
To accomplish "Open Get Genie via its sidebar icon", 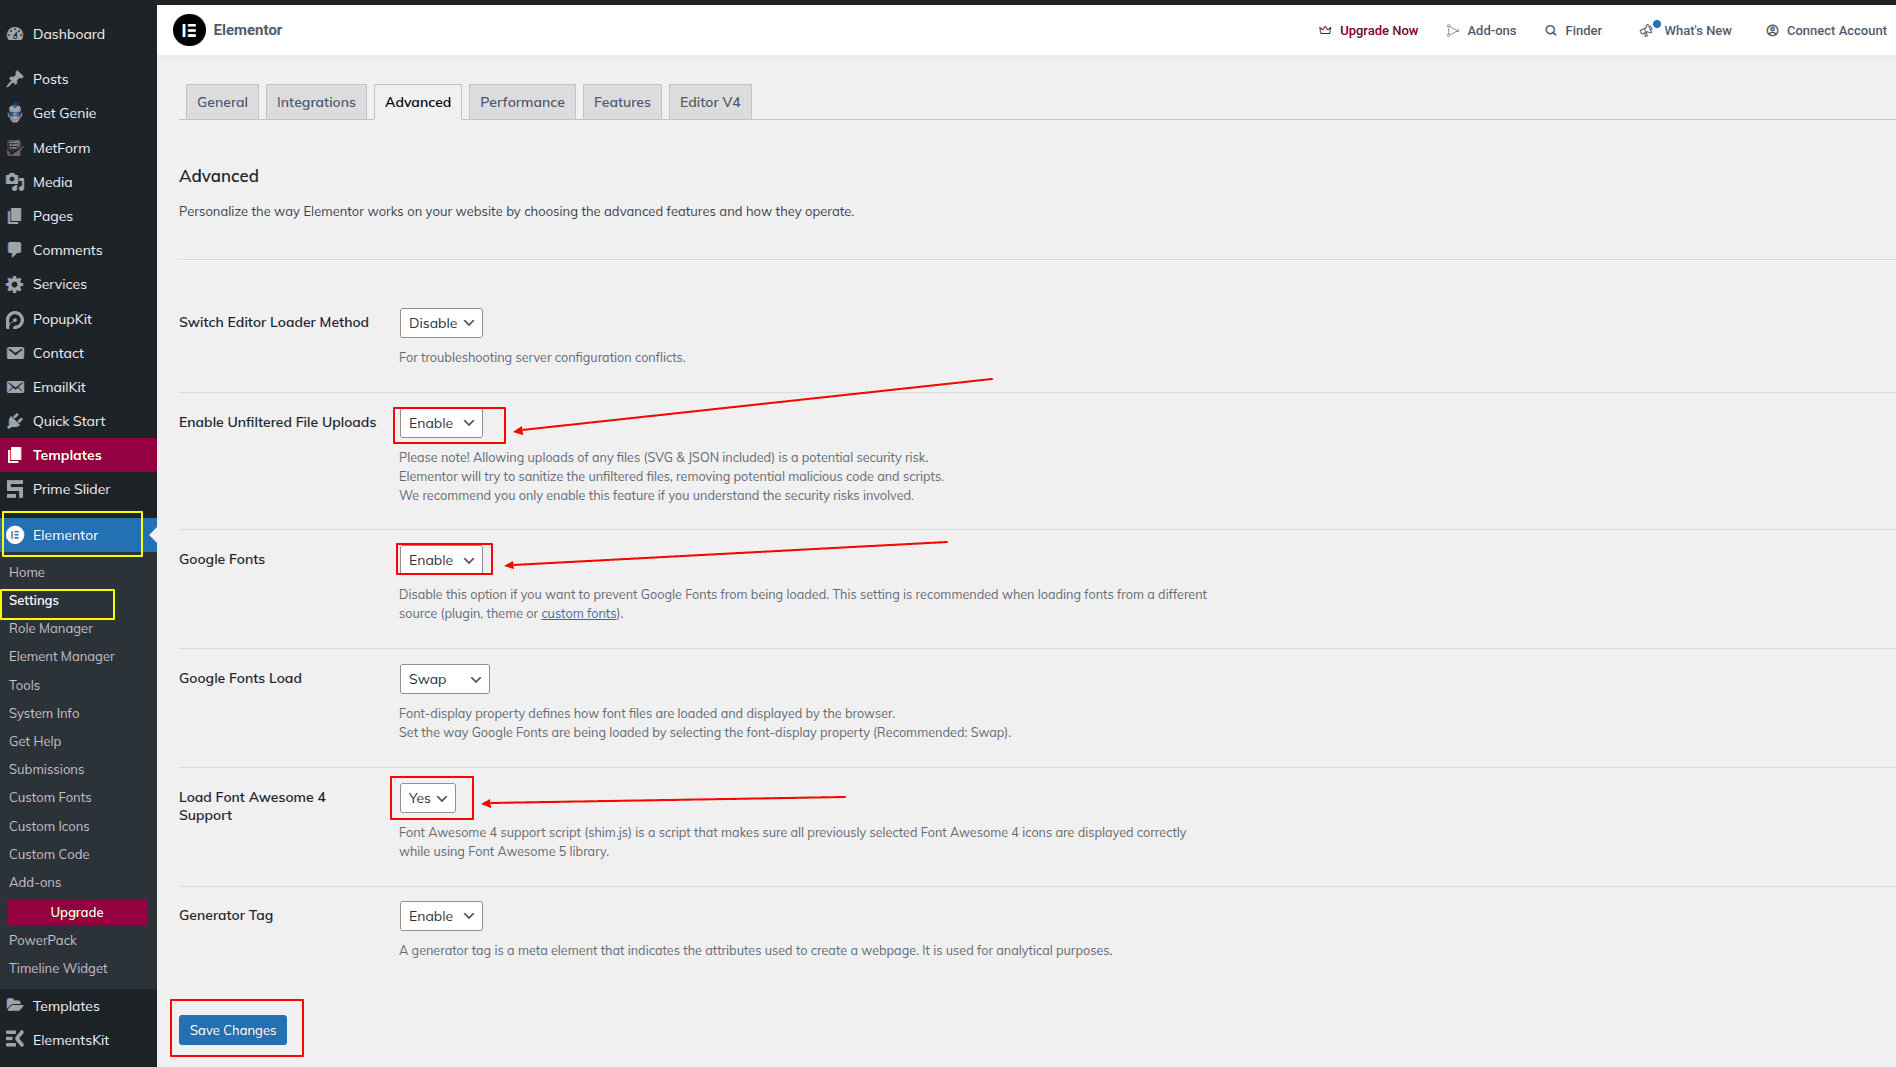I will click(15, 114).
